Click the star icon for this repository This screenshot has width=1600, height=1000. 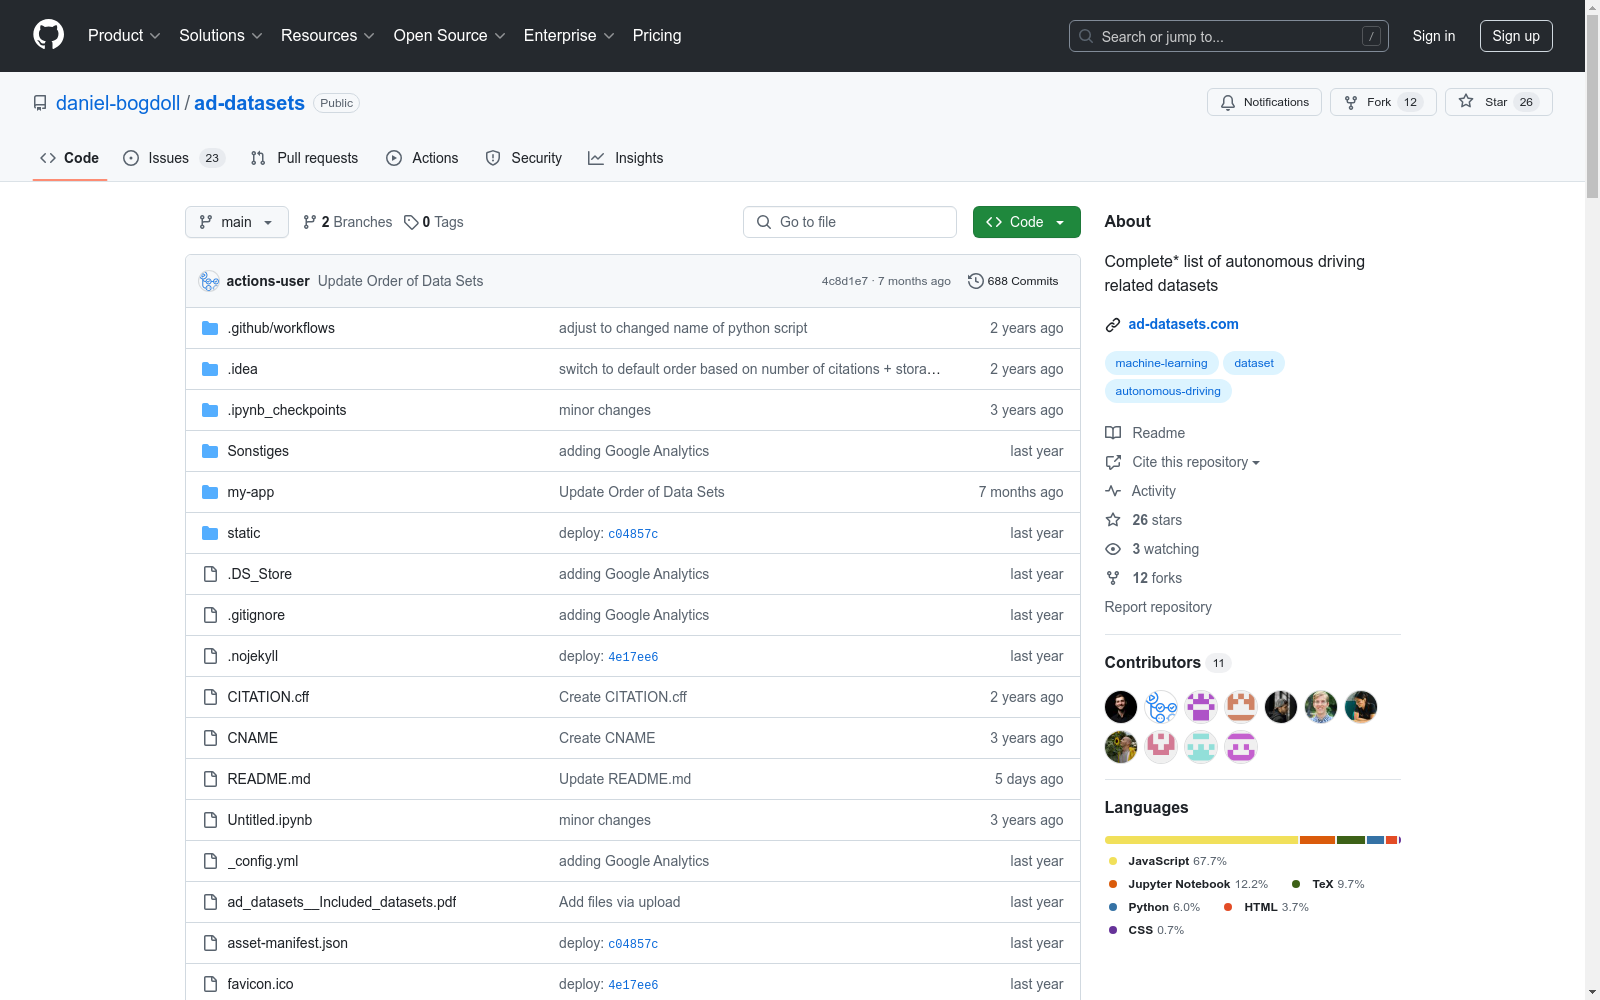click(x=1466, y=101)
